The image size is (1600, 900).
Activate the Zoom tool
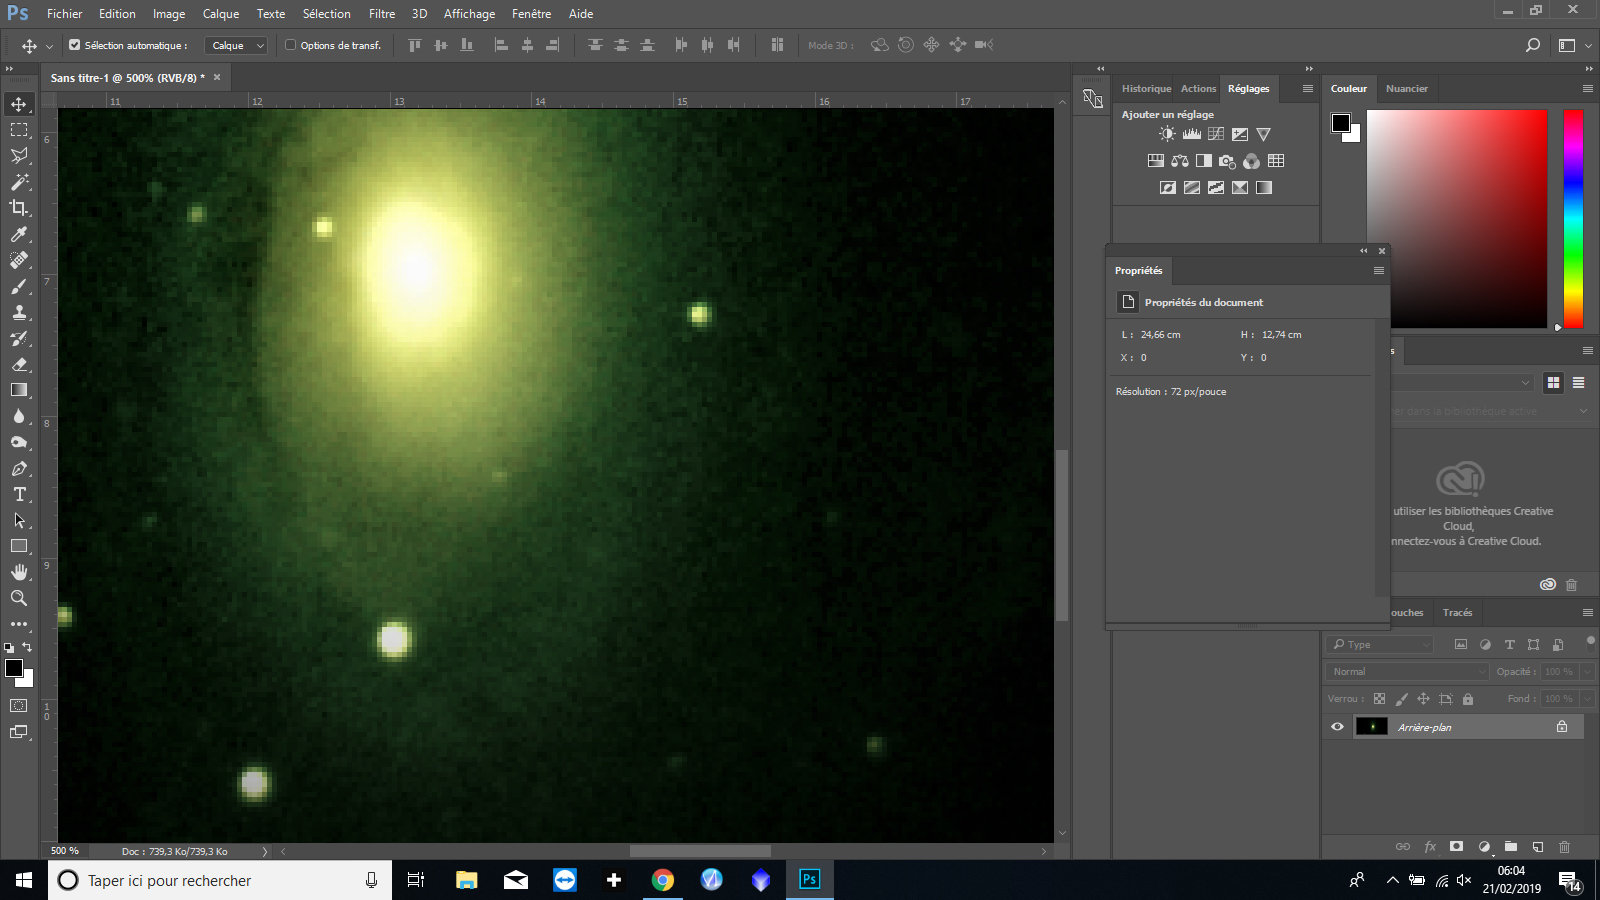(19, 598)
